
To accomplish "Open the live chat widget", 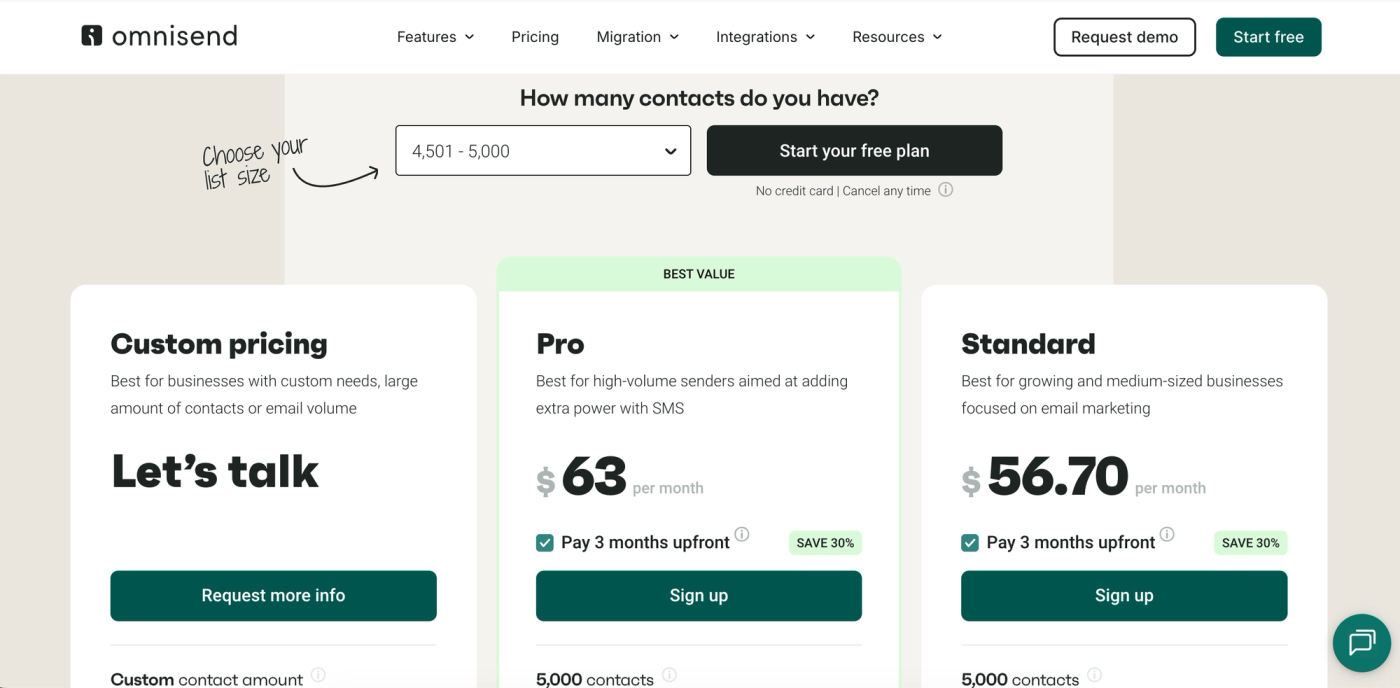I will pos(1362,642).
